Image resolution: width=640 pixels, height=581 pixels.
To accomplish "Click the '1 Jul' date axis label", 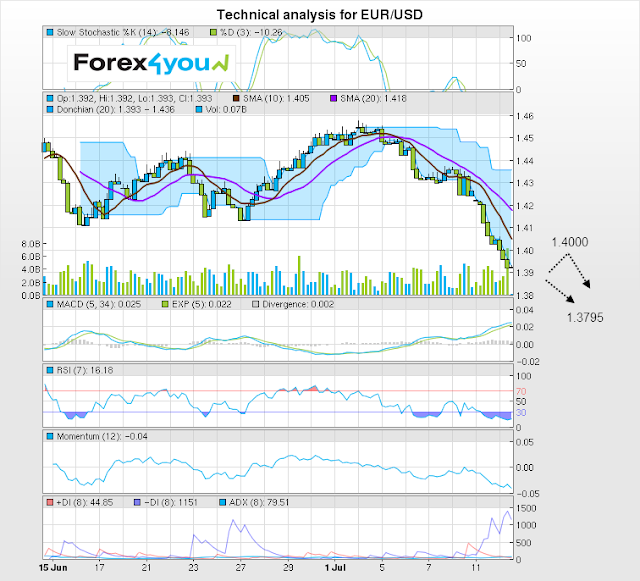I will [x=335, y=568].
